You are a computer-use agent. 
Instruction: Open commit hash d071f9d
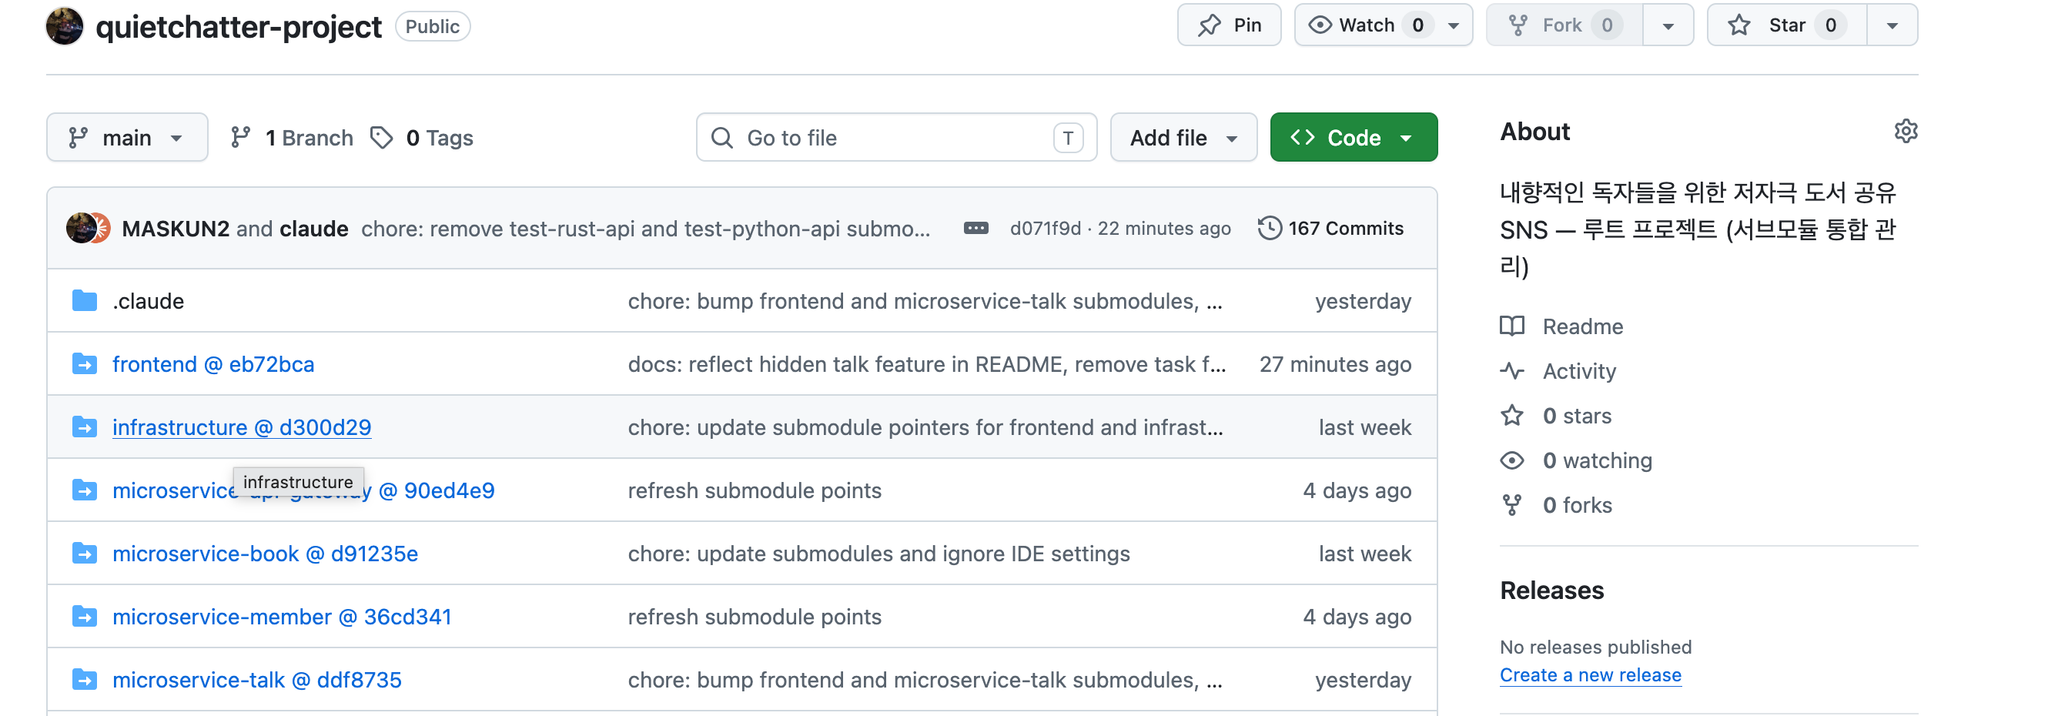(1045, 228)
